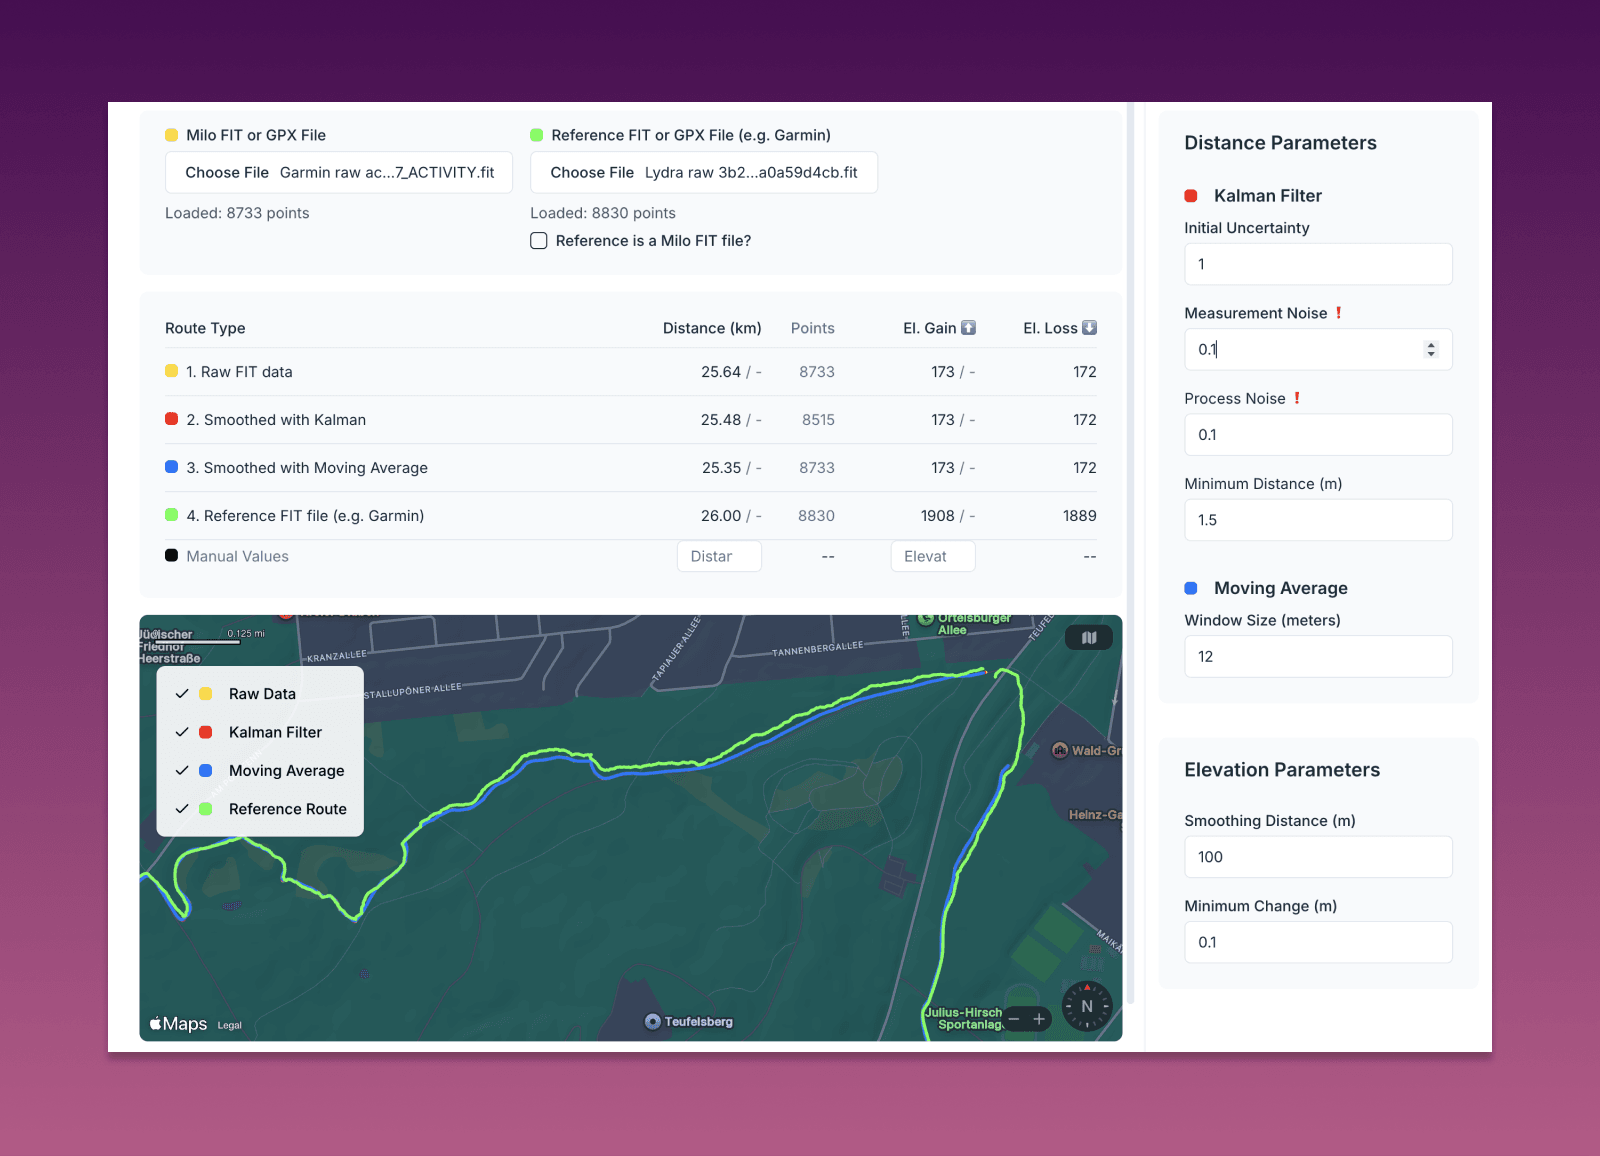
Task: Click Measurement Noise warning exclamation icon
Action: point(1338,313)
